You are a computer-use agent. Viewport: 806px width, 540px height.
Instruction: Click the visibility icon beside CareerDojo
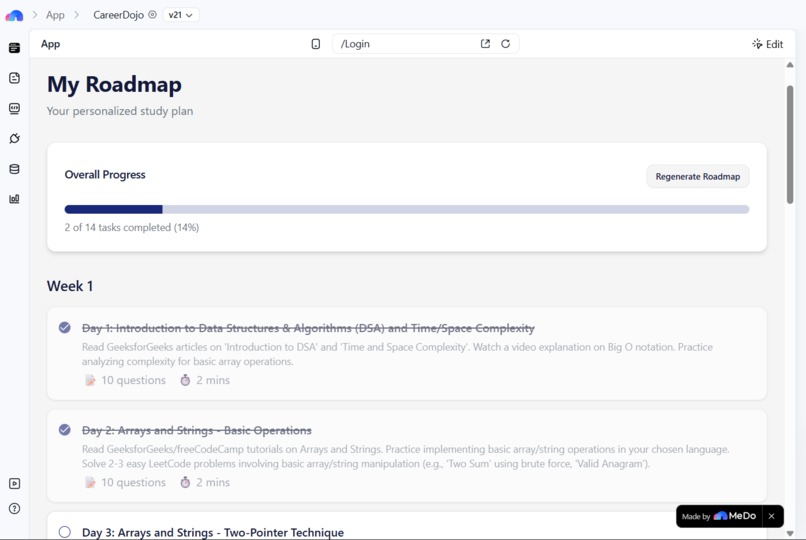pos(152,15)
